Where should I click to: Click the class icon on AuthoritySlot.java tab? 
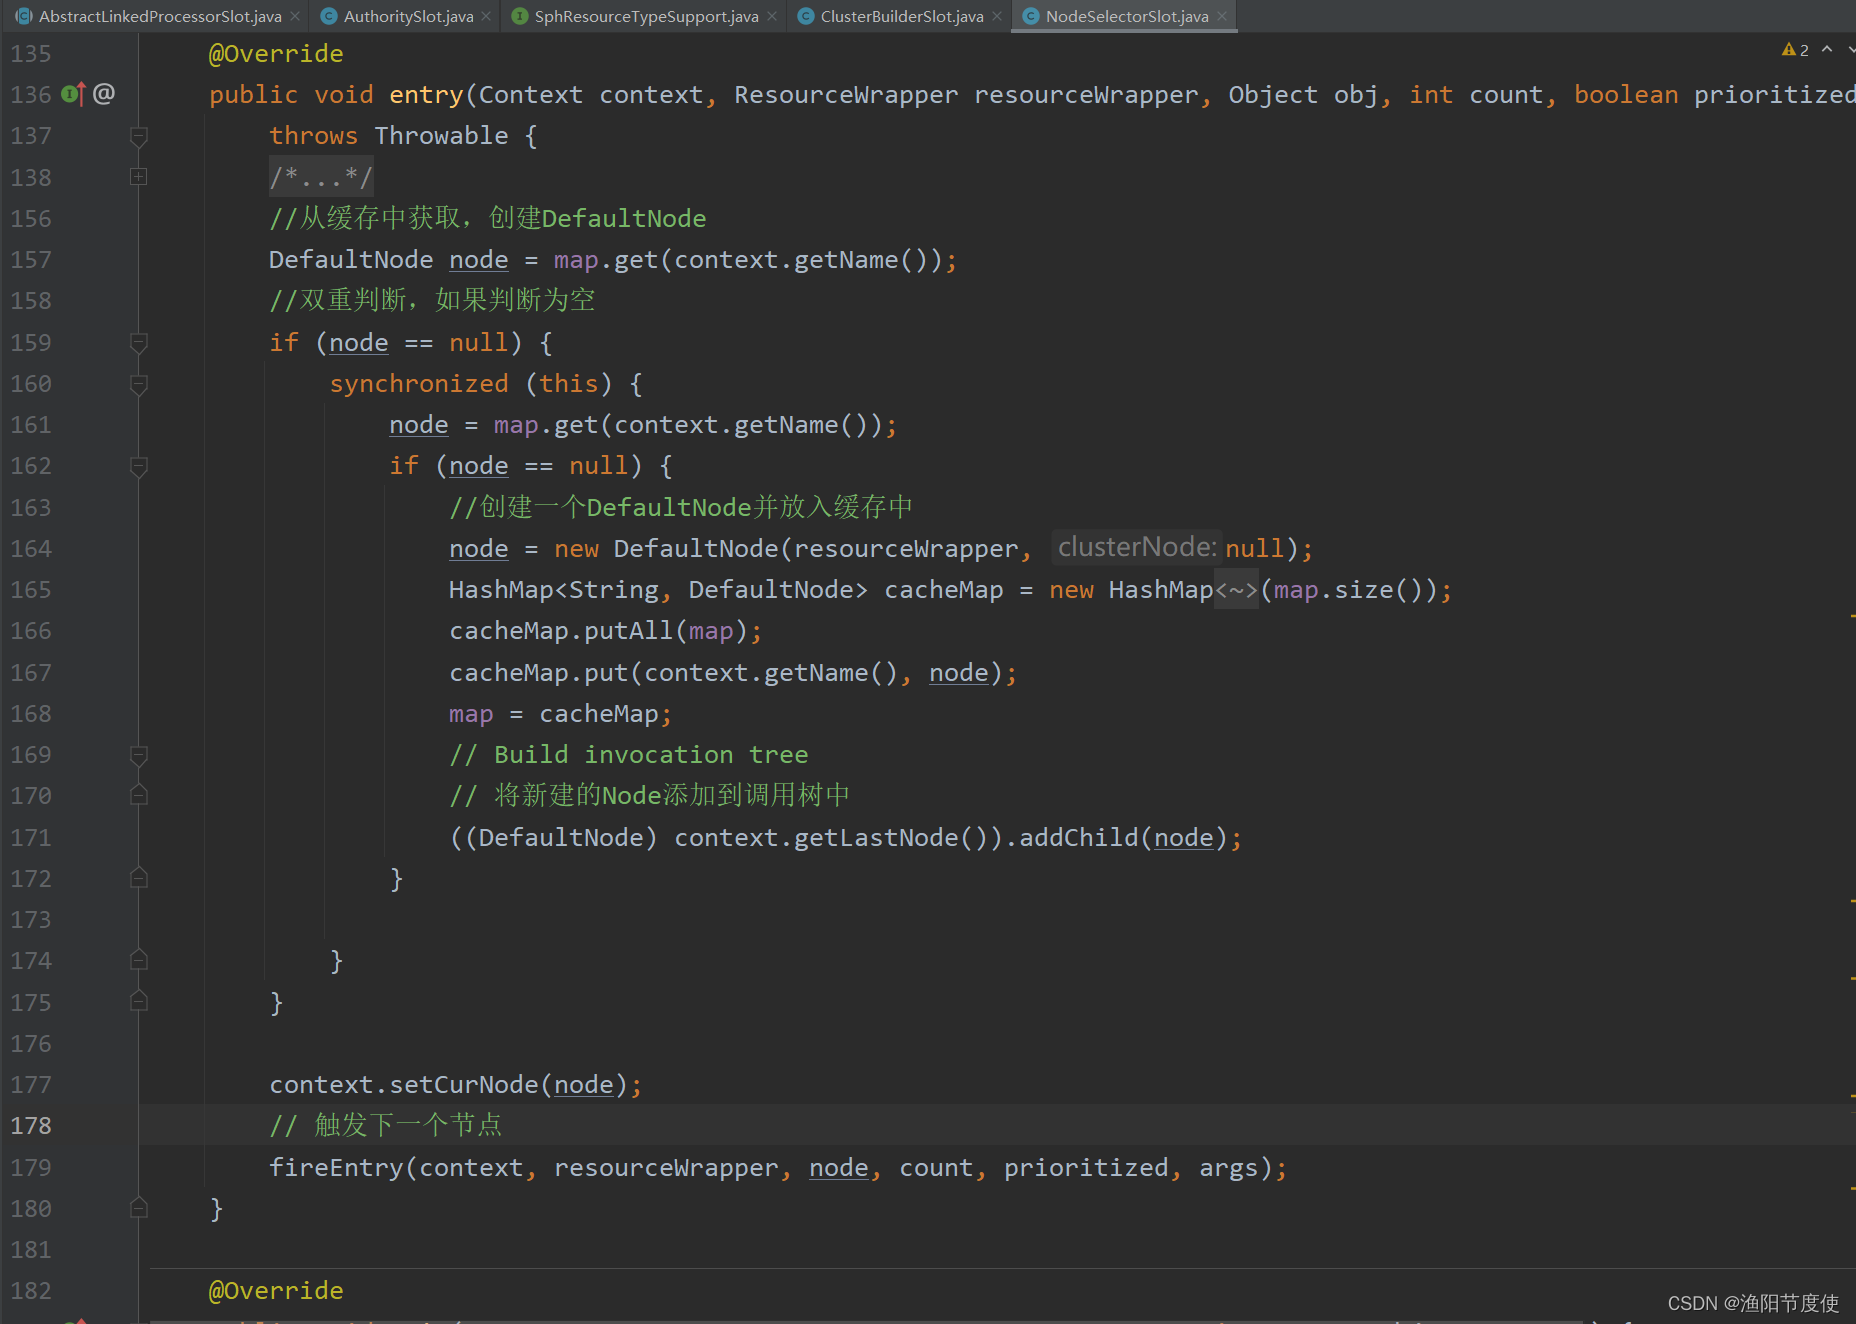(328, 16)
